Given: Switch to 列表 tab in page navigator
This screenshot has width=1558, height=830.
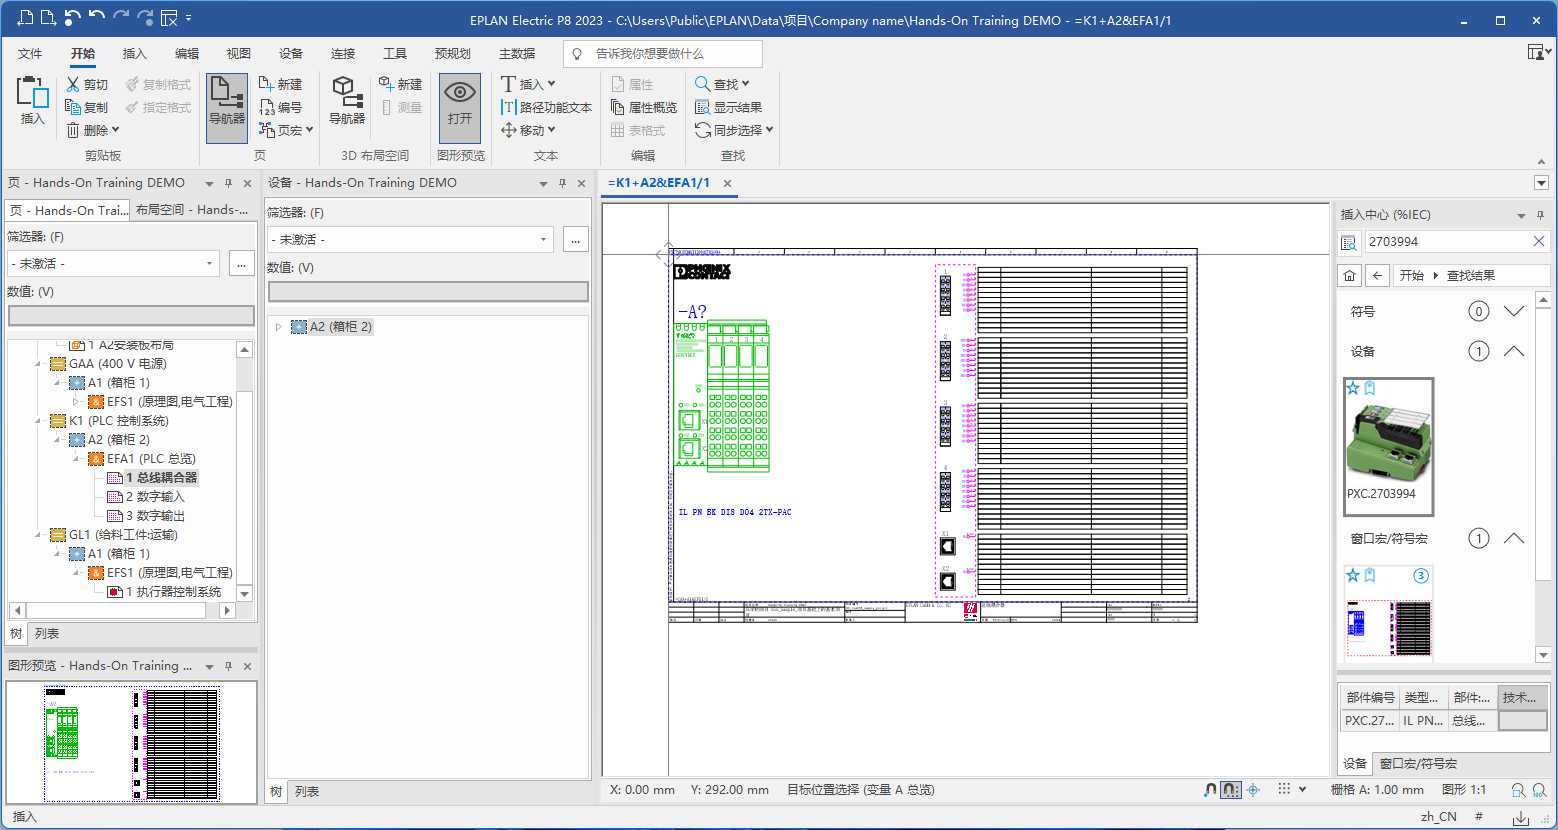Looking at the screenshot, I should coord(47,634).
